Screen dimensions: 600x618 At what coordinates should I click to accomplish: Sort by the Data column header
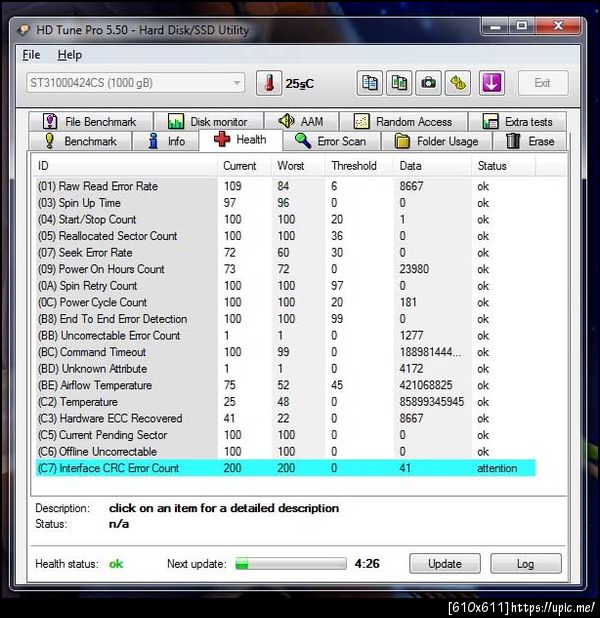[432, 166]
